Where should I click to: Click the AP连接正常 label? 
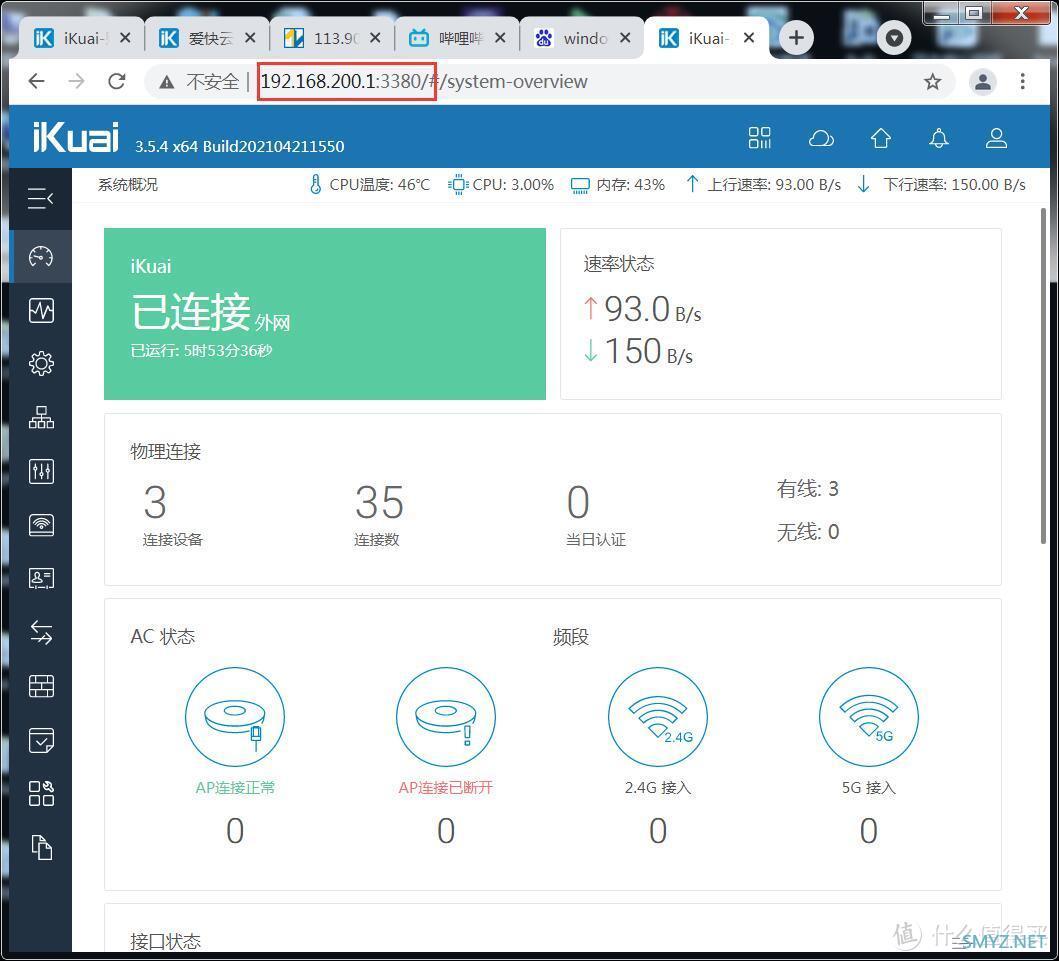[x=235, y=787]
